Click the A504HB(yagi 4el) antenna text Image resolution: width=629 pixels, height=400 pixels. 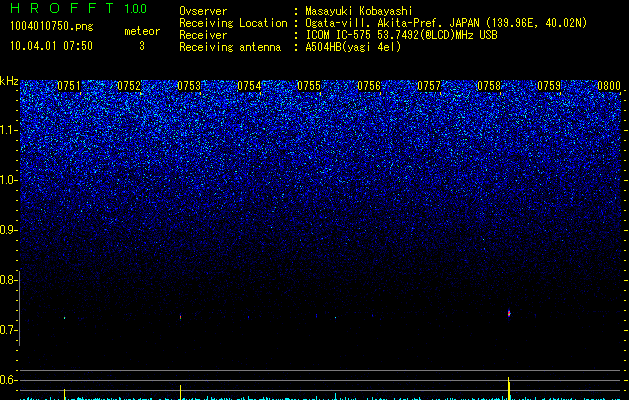(x=353, y=47)
